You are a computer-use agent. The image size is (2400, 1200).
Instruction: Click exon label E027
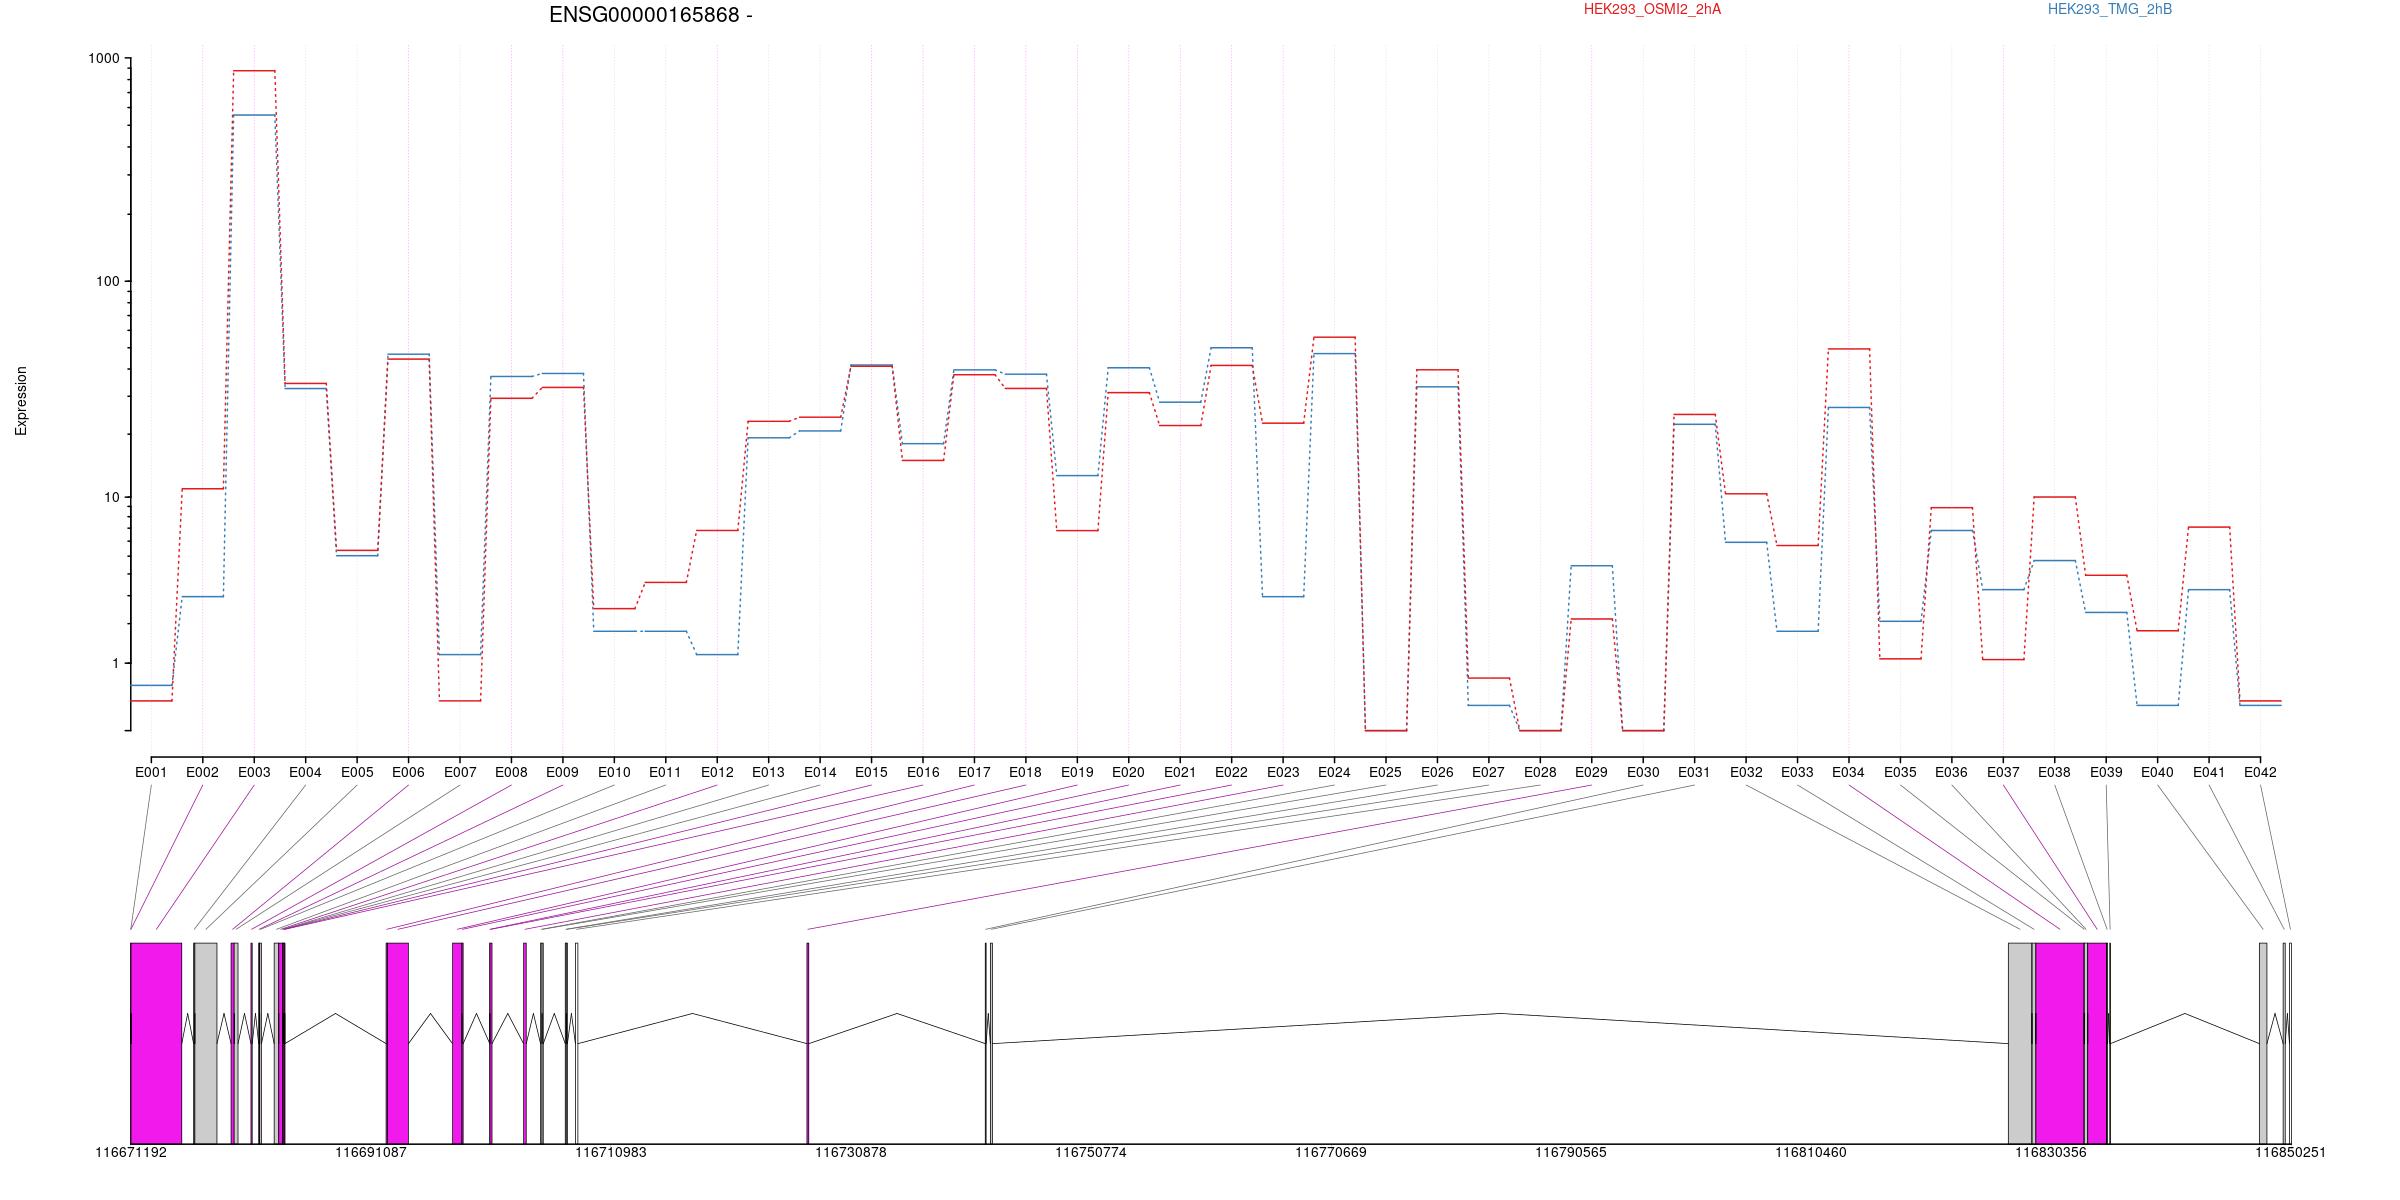coord(1488,773)
